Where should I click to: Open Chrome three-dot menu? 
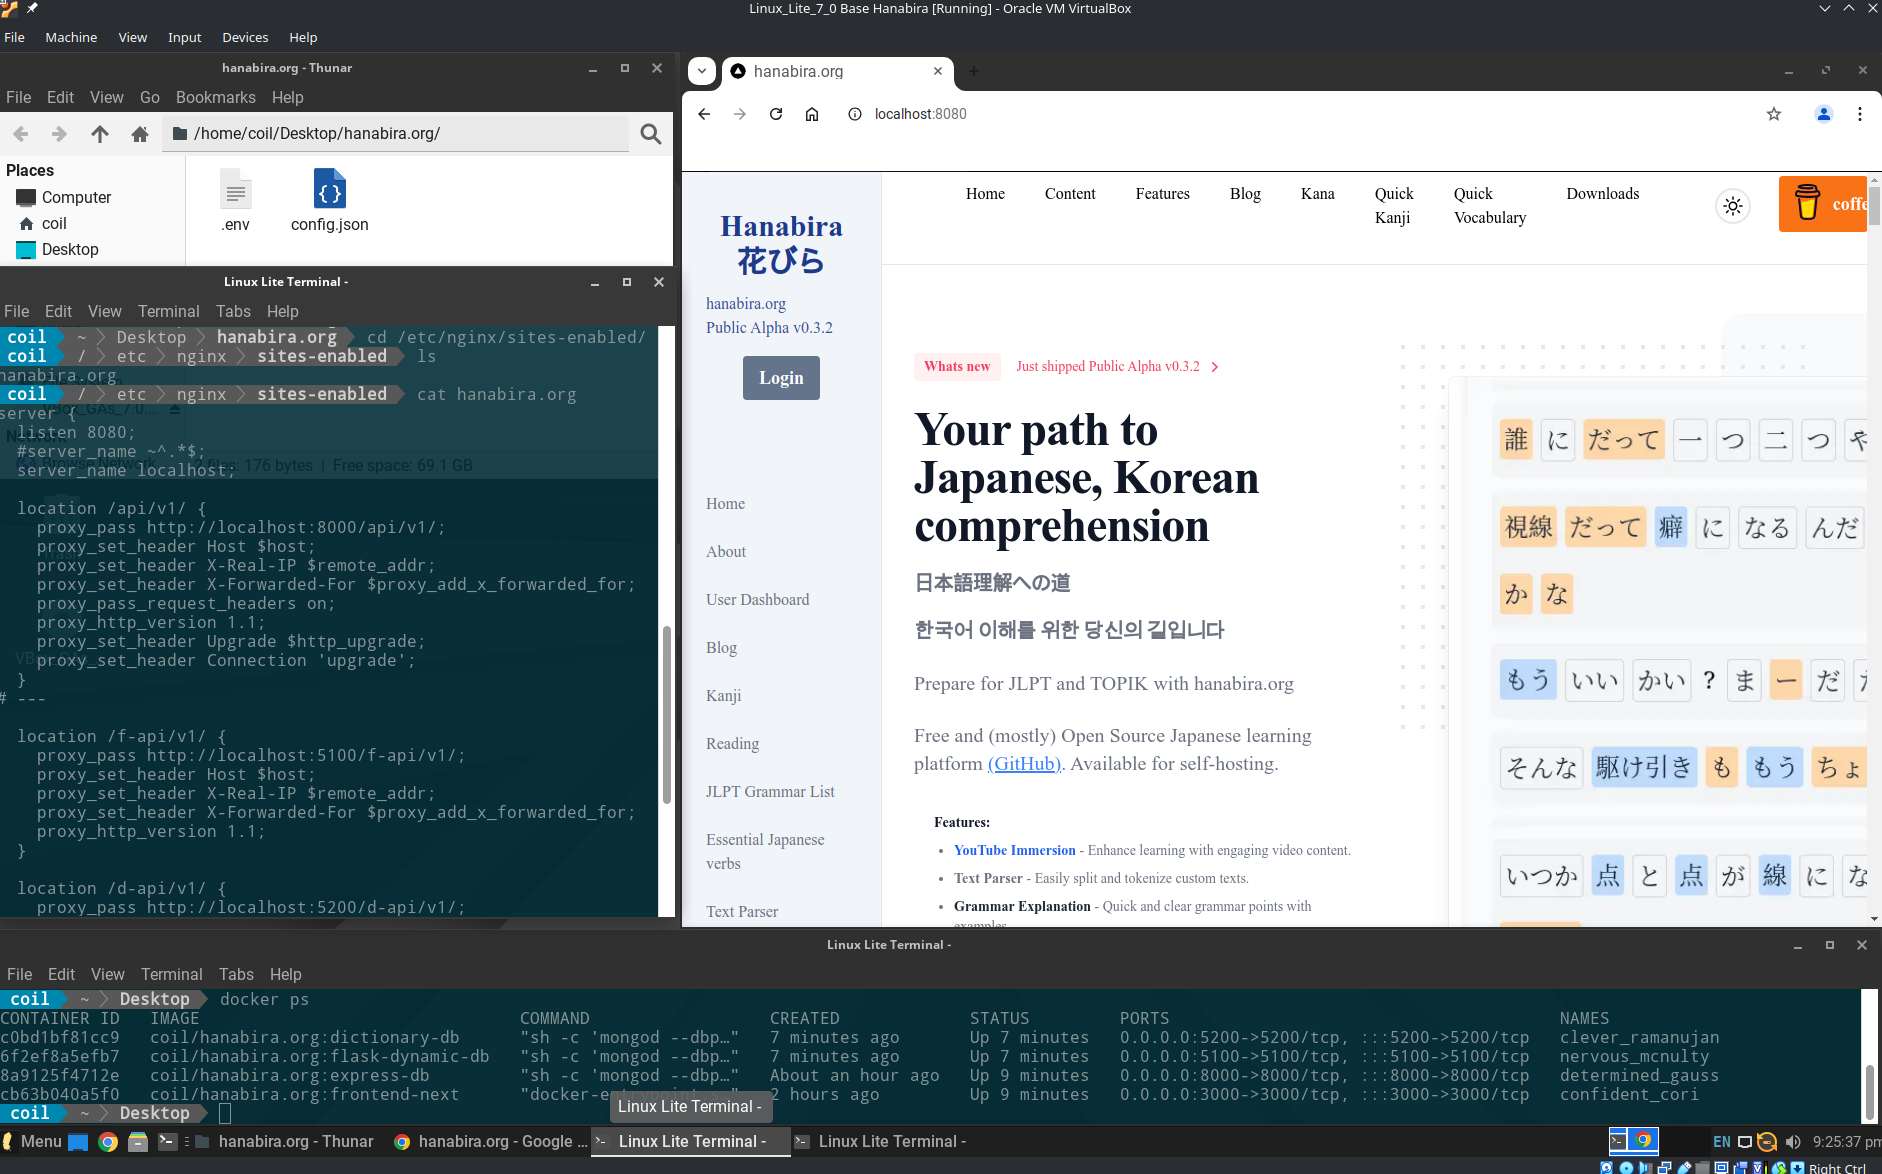tap(1860, 114)
